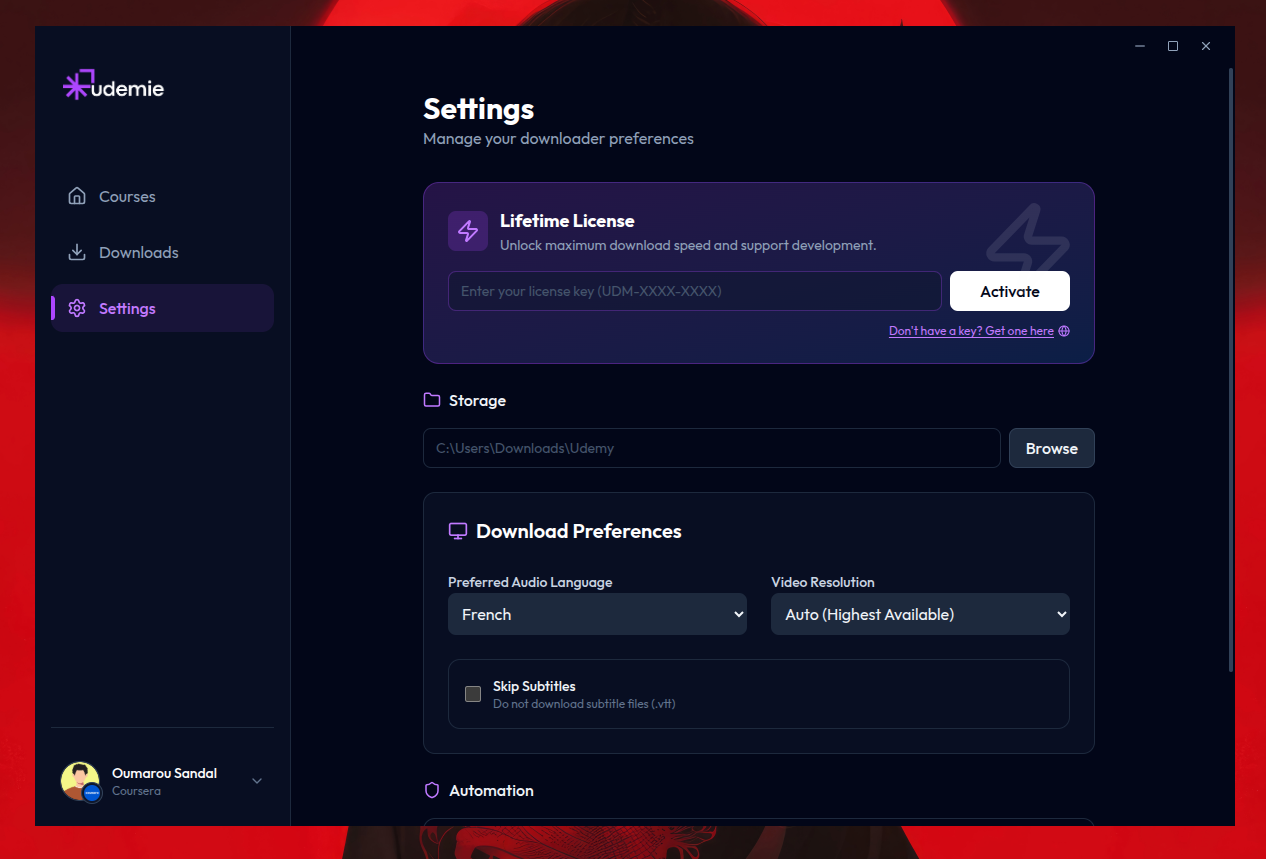This screenshot has height=859, width=1266.
Task: Navigate to the Courses page
Action: point(126,196)
